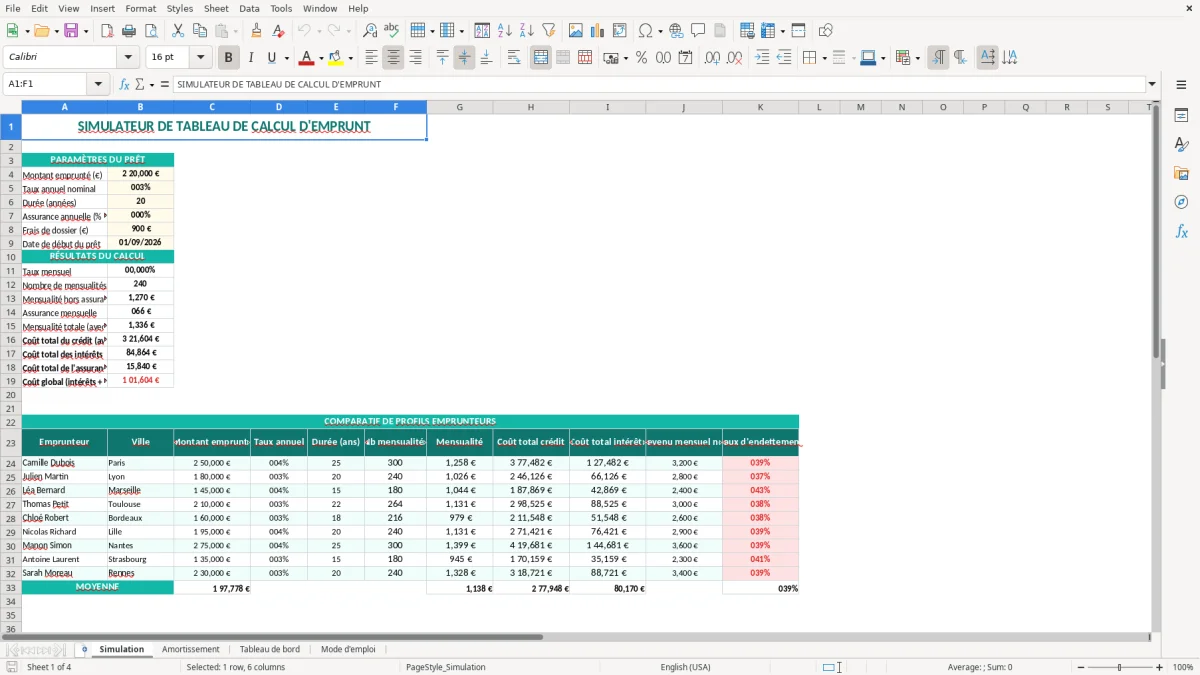Open the Font Name dropdown arrow
The height and width of the screenshot is (675, 1200).
(x=128, y=58)
